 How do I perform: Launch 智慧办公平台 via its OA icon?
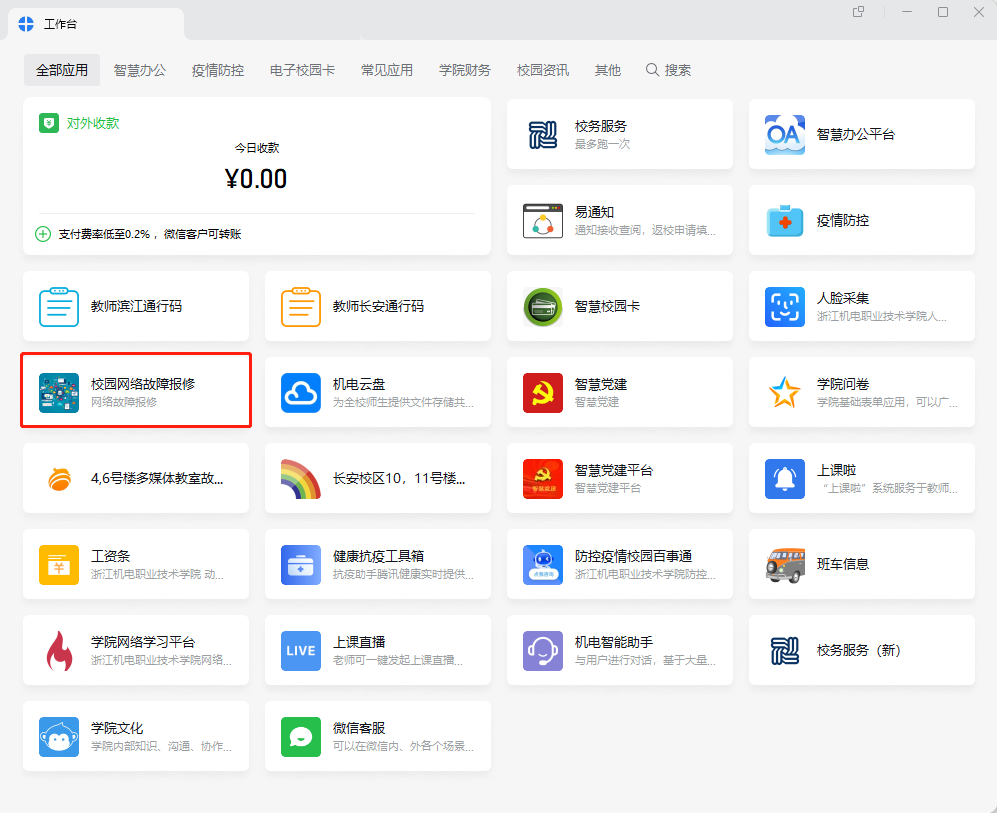tap(785, 134)
